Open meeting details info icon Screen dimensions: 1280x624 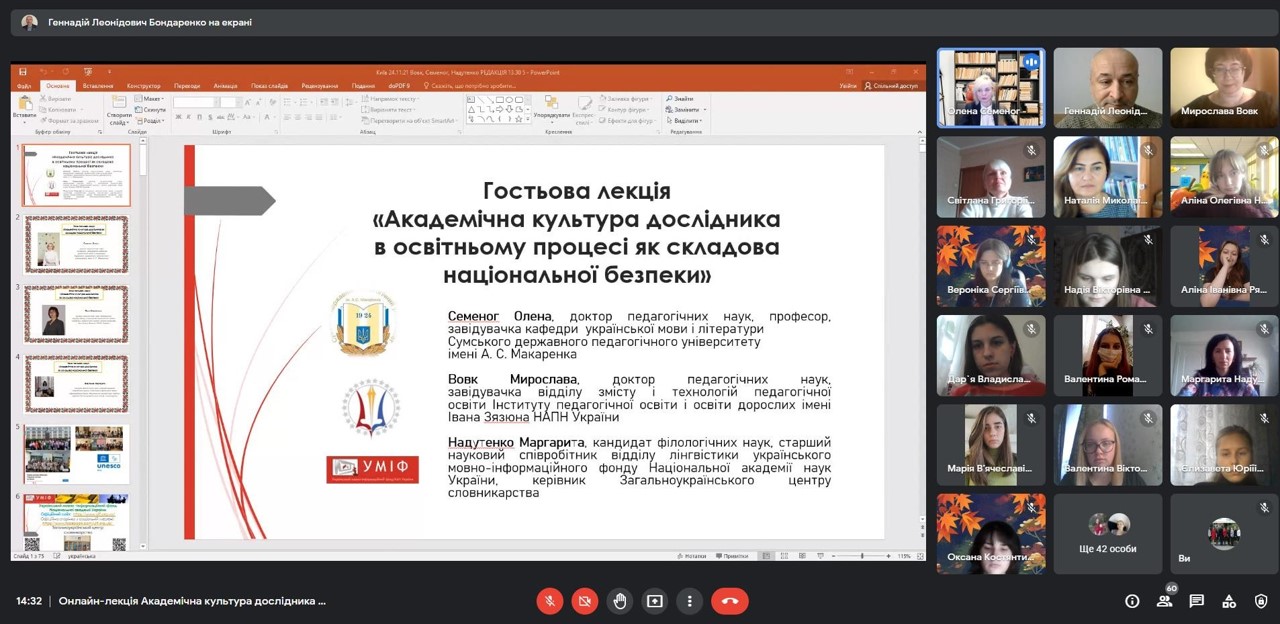click(x=1132, y=601)
